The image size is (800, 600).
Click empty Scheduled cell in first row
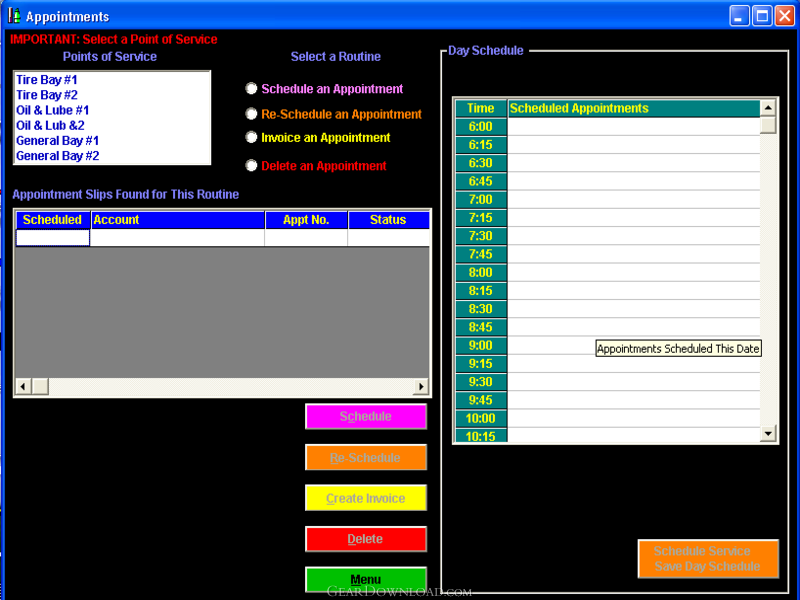click(x=53, y=238)
